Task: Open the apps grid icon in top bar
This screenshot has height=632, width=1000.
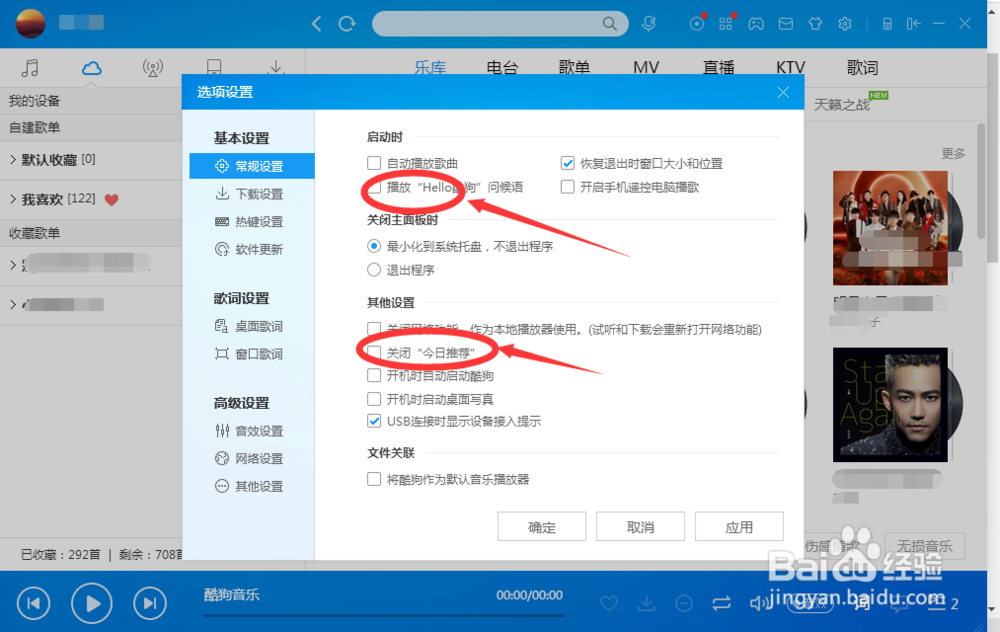Action: click(x=726, y=24)
